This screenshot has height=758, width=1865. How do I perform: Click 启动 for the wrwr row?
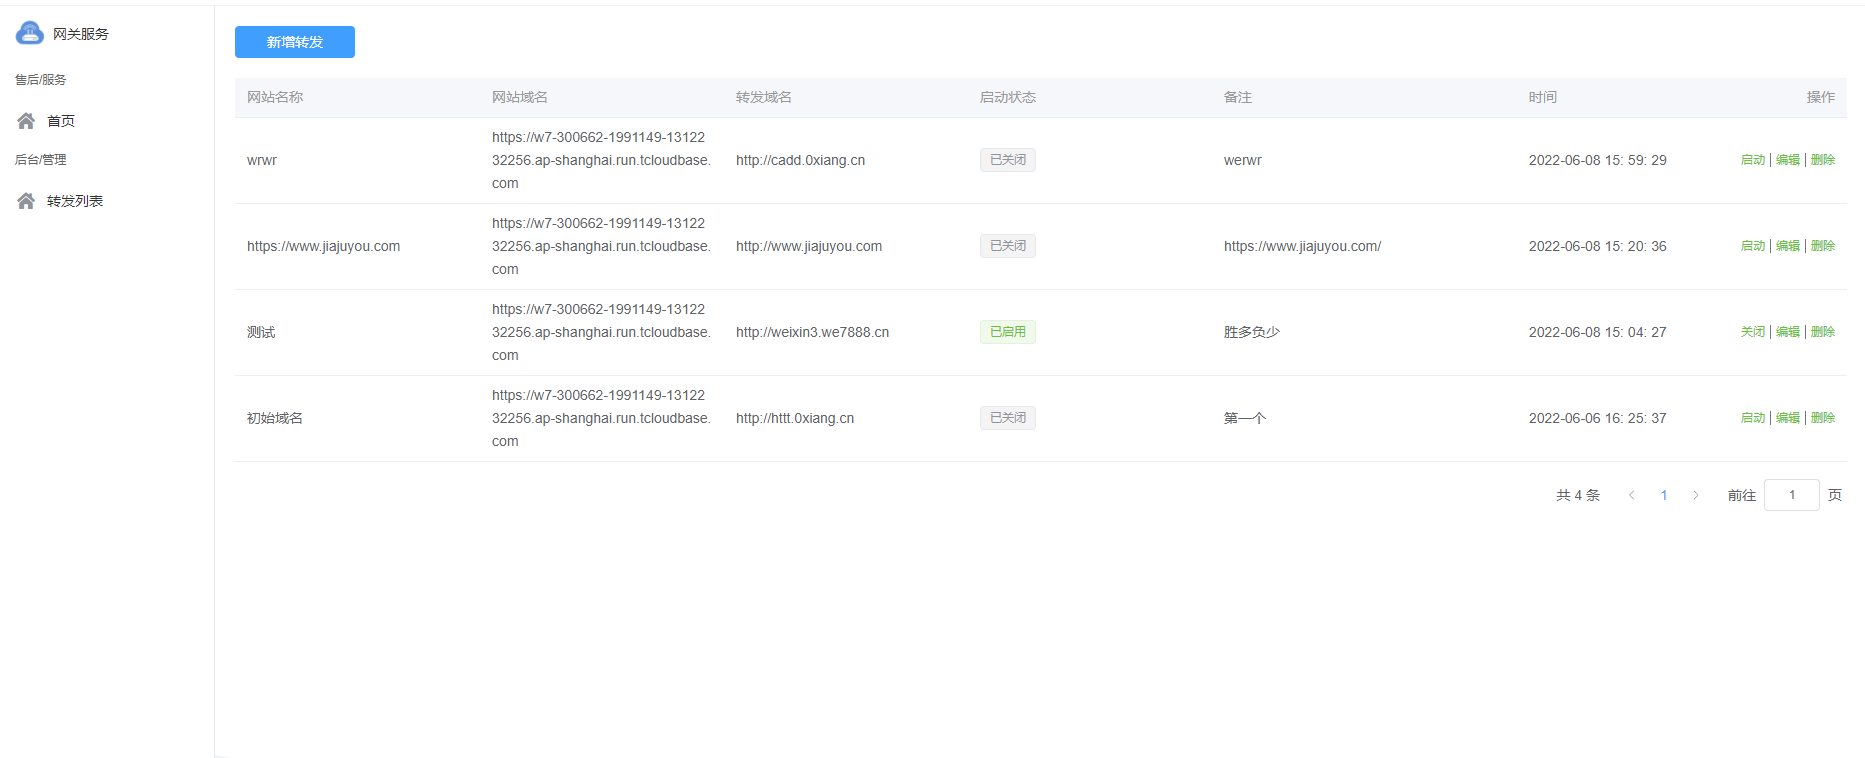1753,160
